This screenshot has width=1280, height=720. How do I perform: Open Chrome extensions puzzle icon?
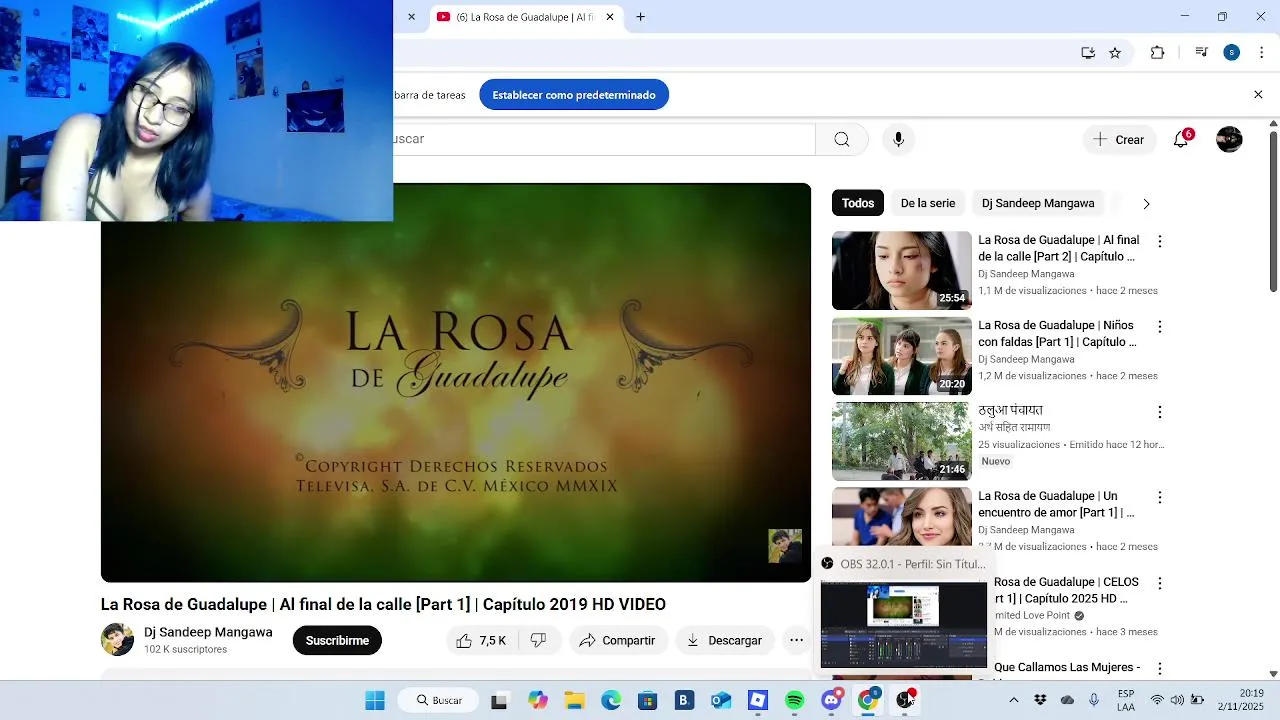[x=1158, y=53]
